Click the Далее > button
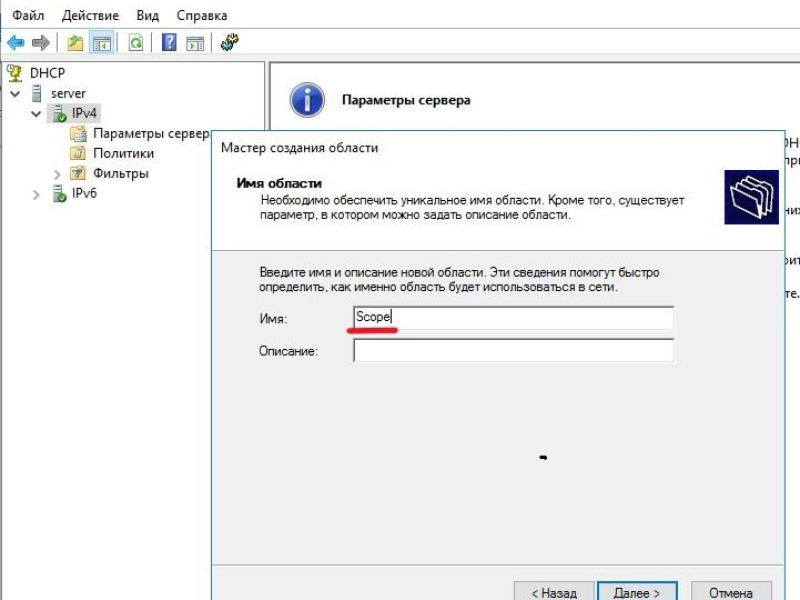This screenshot has height=600, width=800. [x=637, y=592]
